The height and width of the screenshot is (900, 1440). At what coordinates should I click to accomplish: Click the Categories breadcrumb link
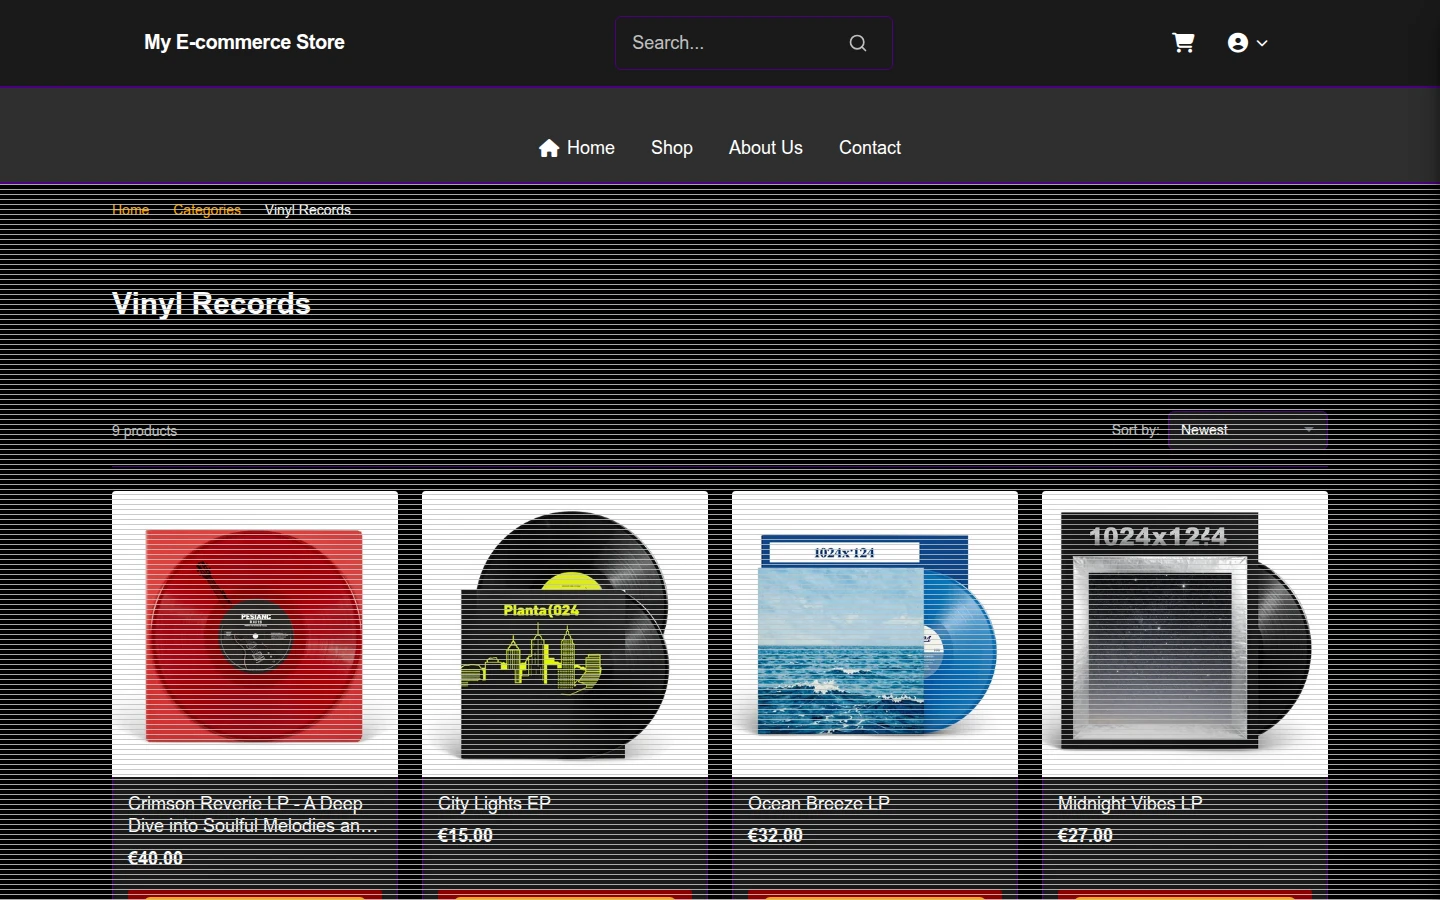pos(207,210)
